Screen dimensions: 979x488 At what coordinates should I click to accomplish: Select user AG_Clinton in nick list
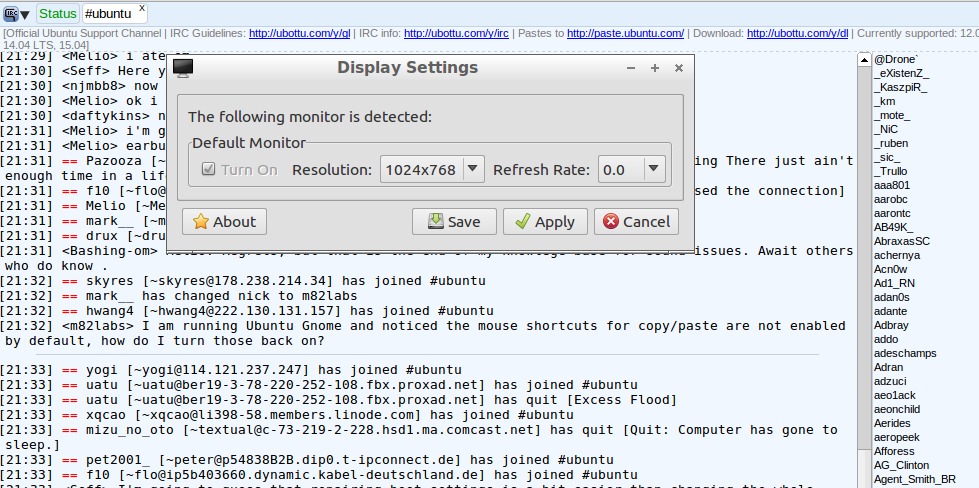coord(902,465)
